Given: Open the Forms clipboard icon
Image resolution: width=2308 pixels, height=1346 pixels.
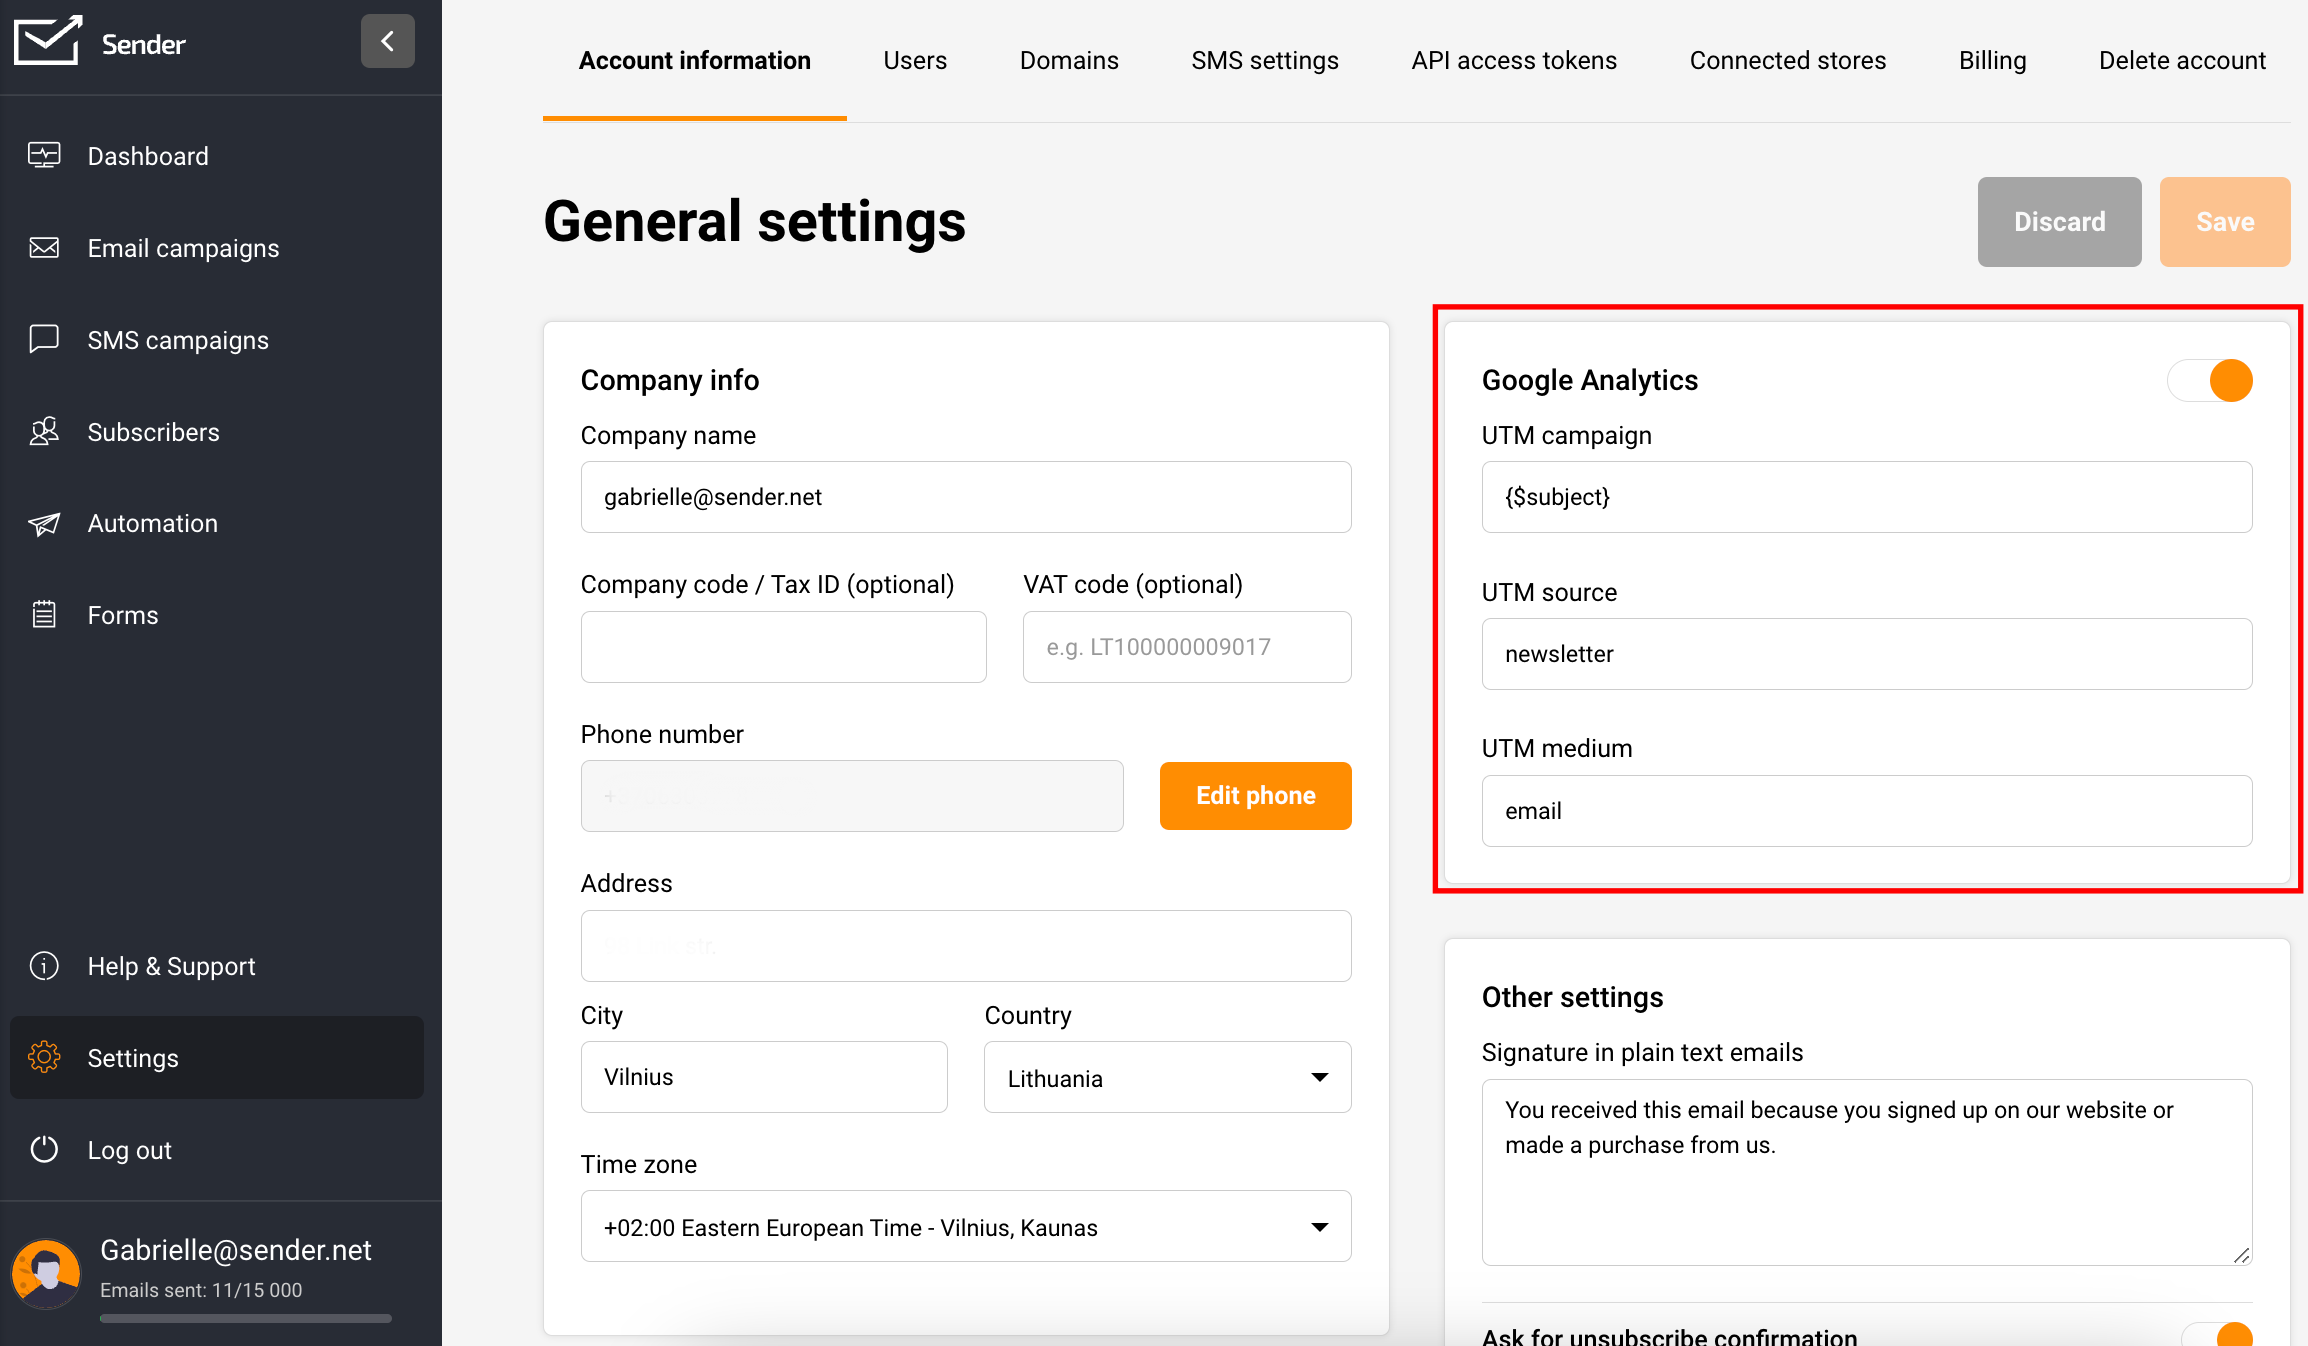Looking at the screenshot, I should [x=44, y=614].
